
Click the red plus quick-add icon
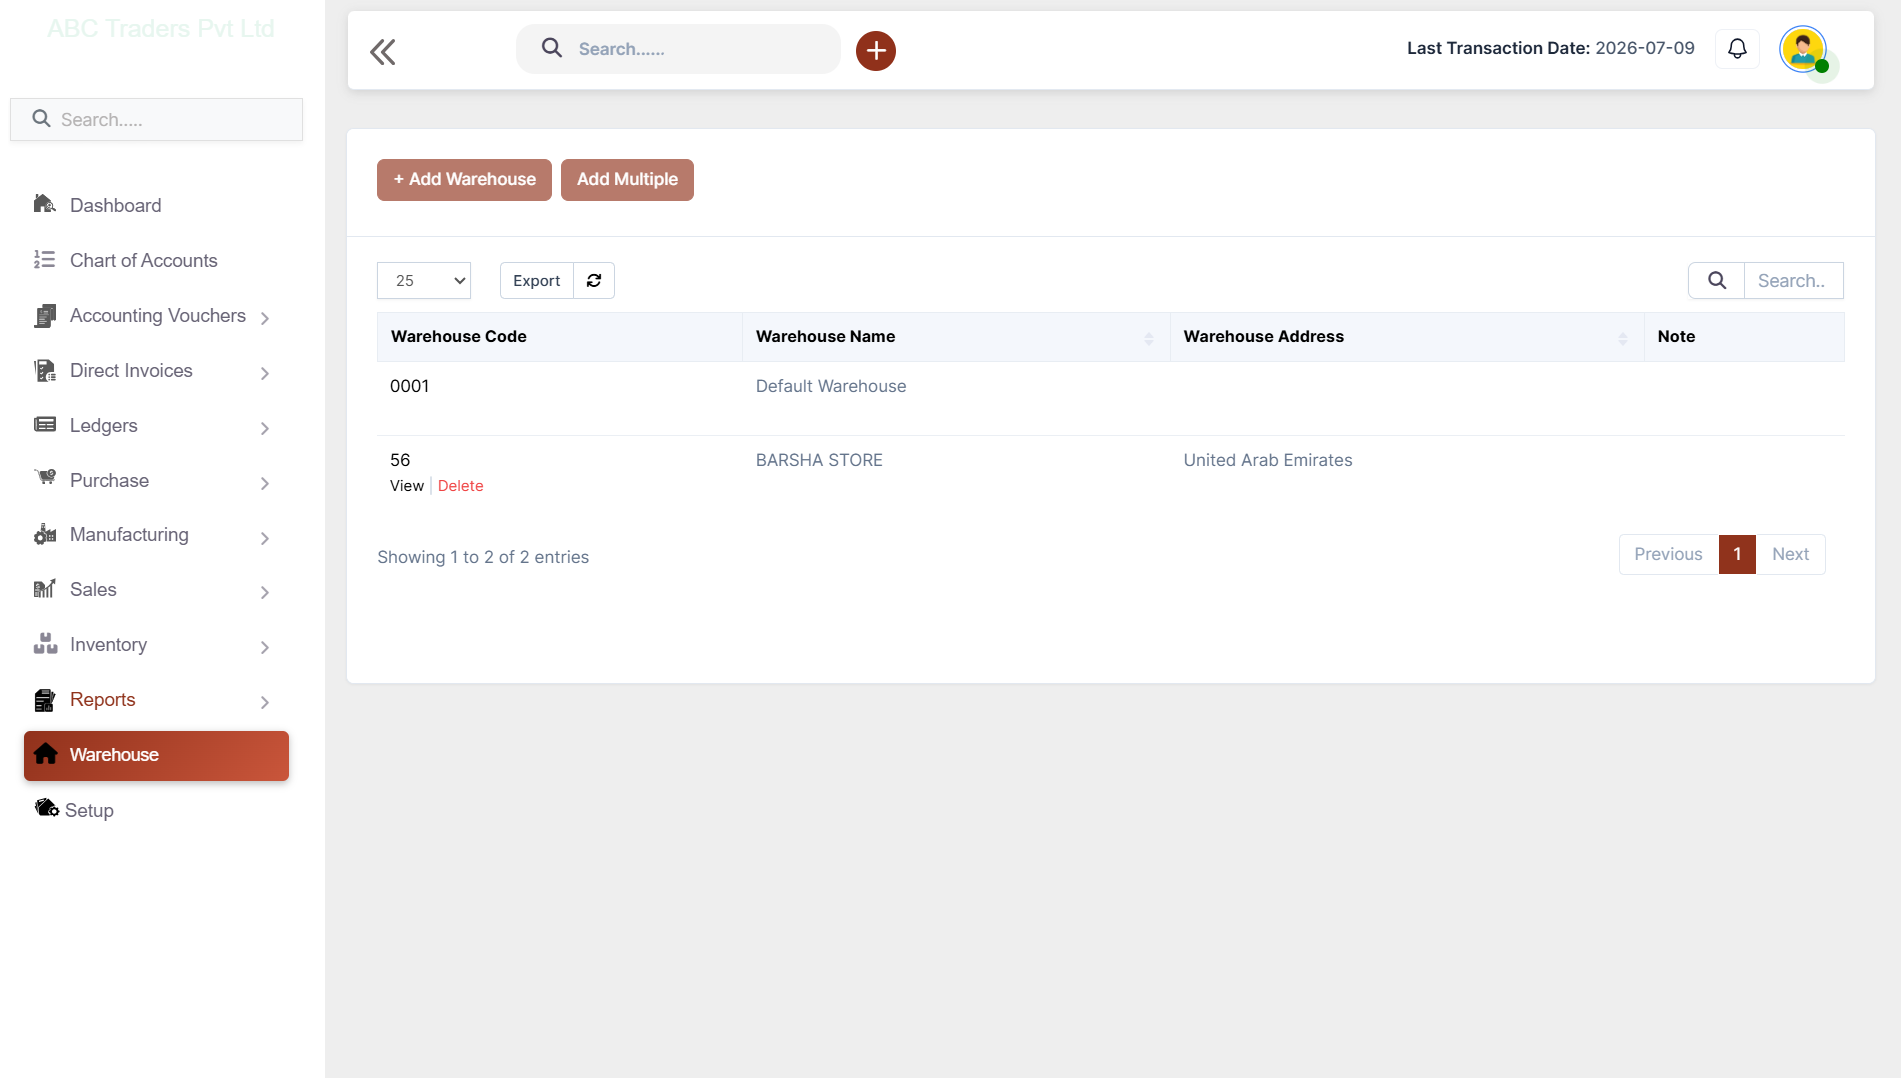click(x=875, y=50)
